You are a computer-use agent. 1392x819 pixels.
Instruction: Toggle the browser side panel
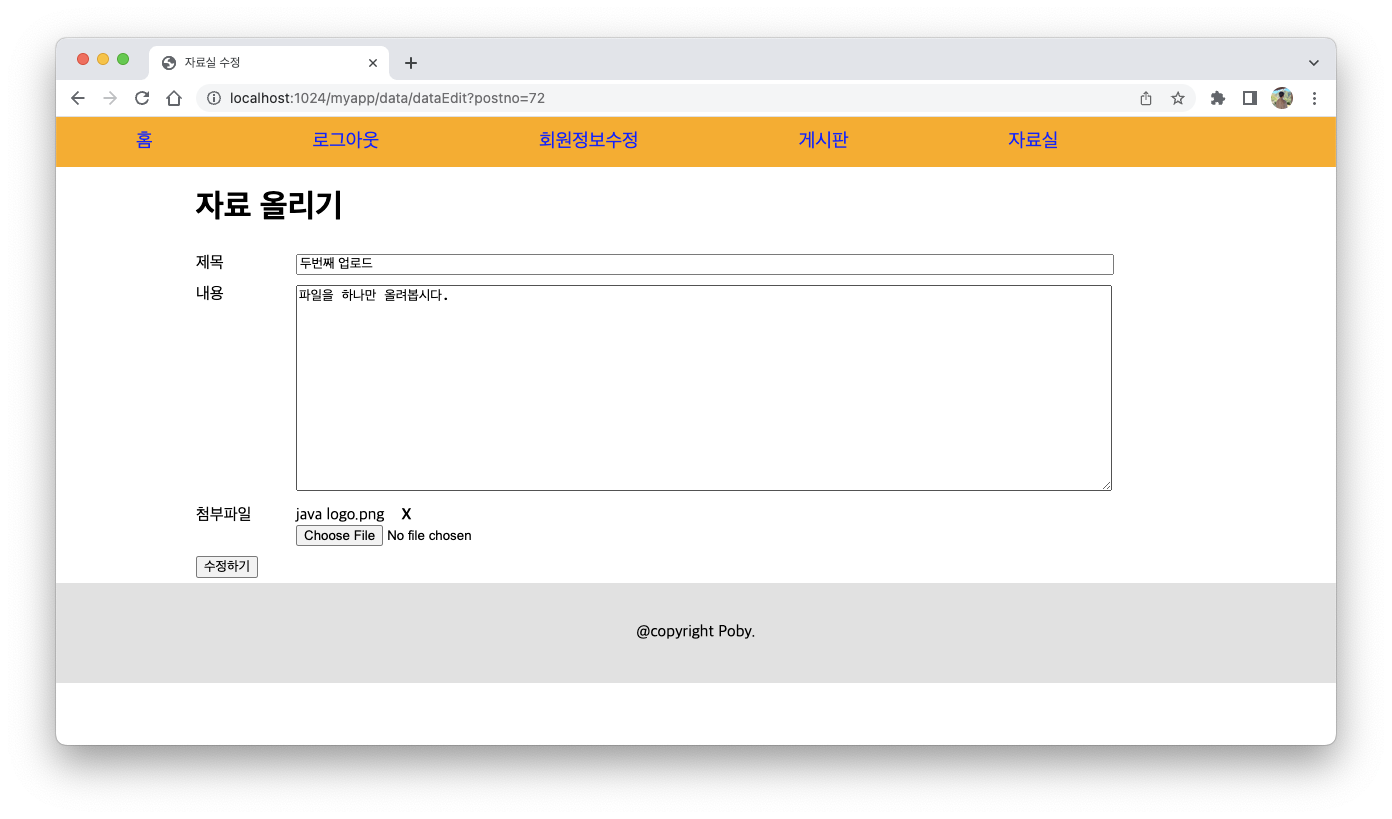pyautogui.click(x=1250, y=98)
